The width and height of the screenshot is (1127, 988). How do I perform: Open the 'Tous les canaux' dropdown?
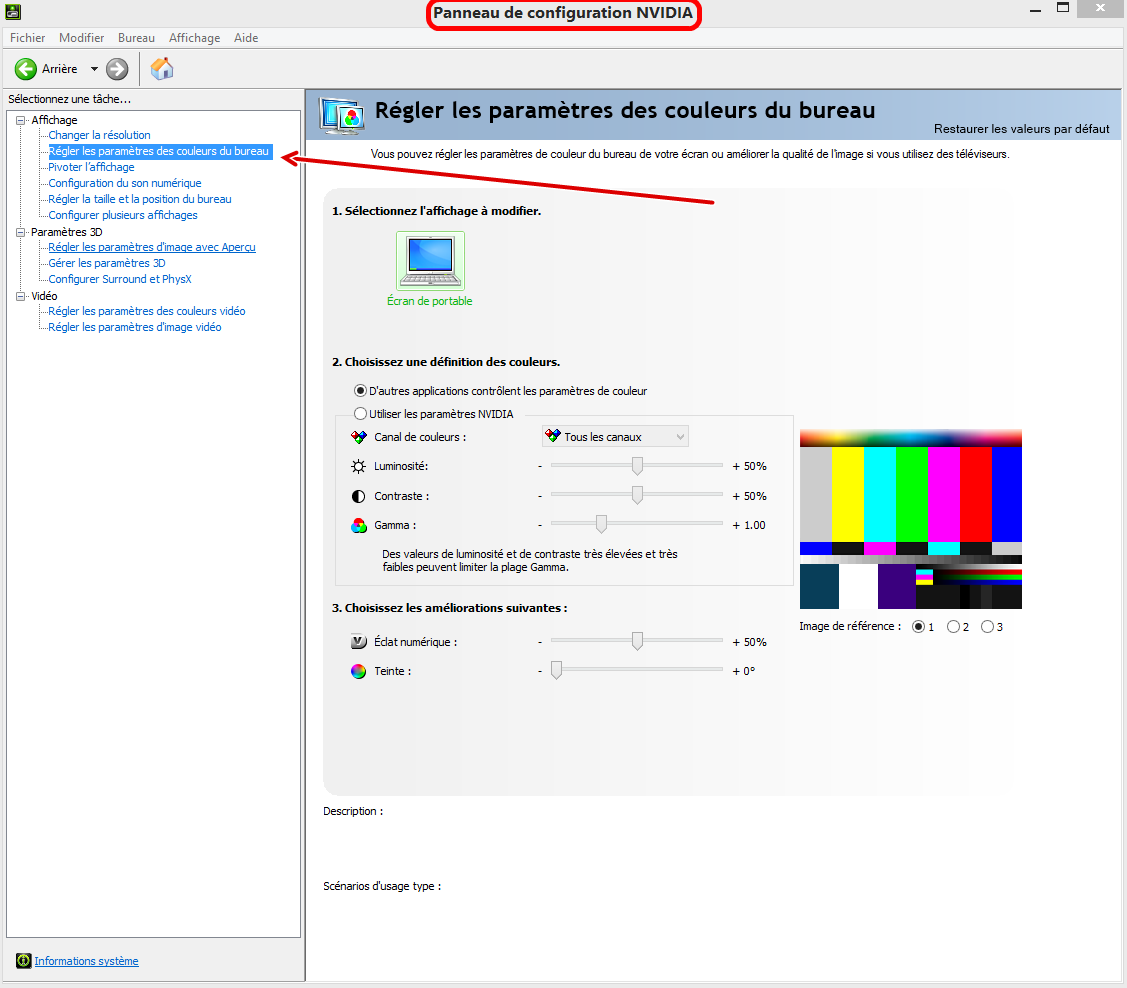615,437
